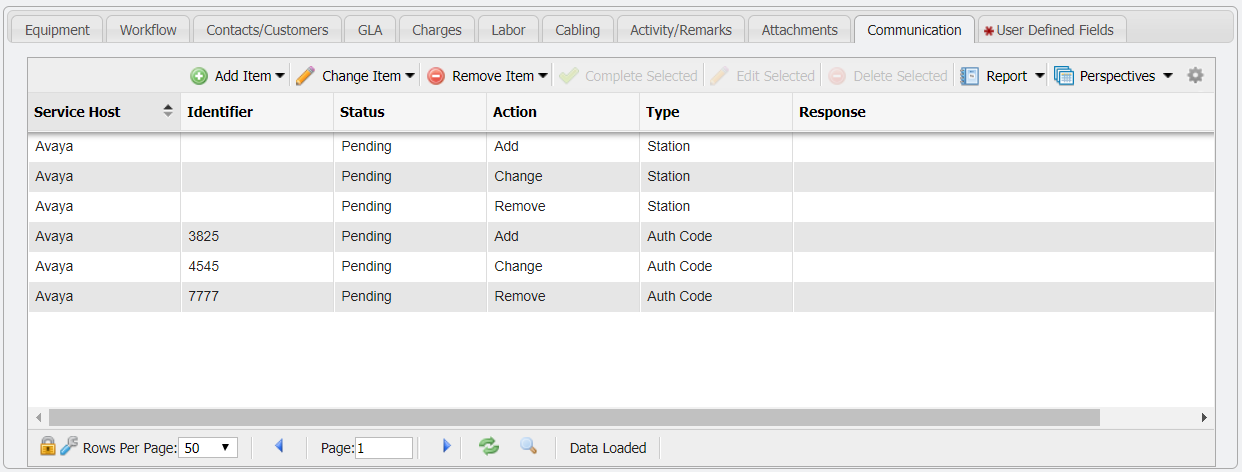Screen dimensions: 1242x472
Task: Click the red Remove Item minus icon
Action: (436, 76)
